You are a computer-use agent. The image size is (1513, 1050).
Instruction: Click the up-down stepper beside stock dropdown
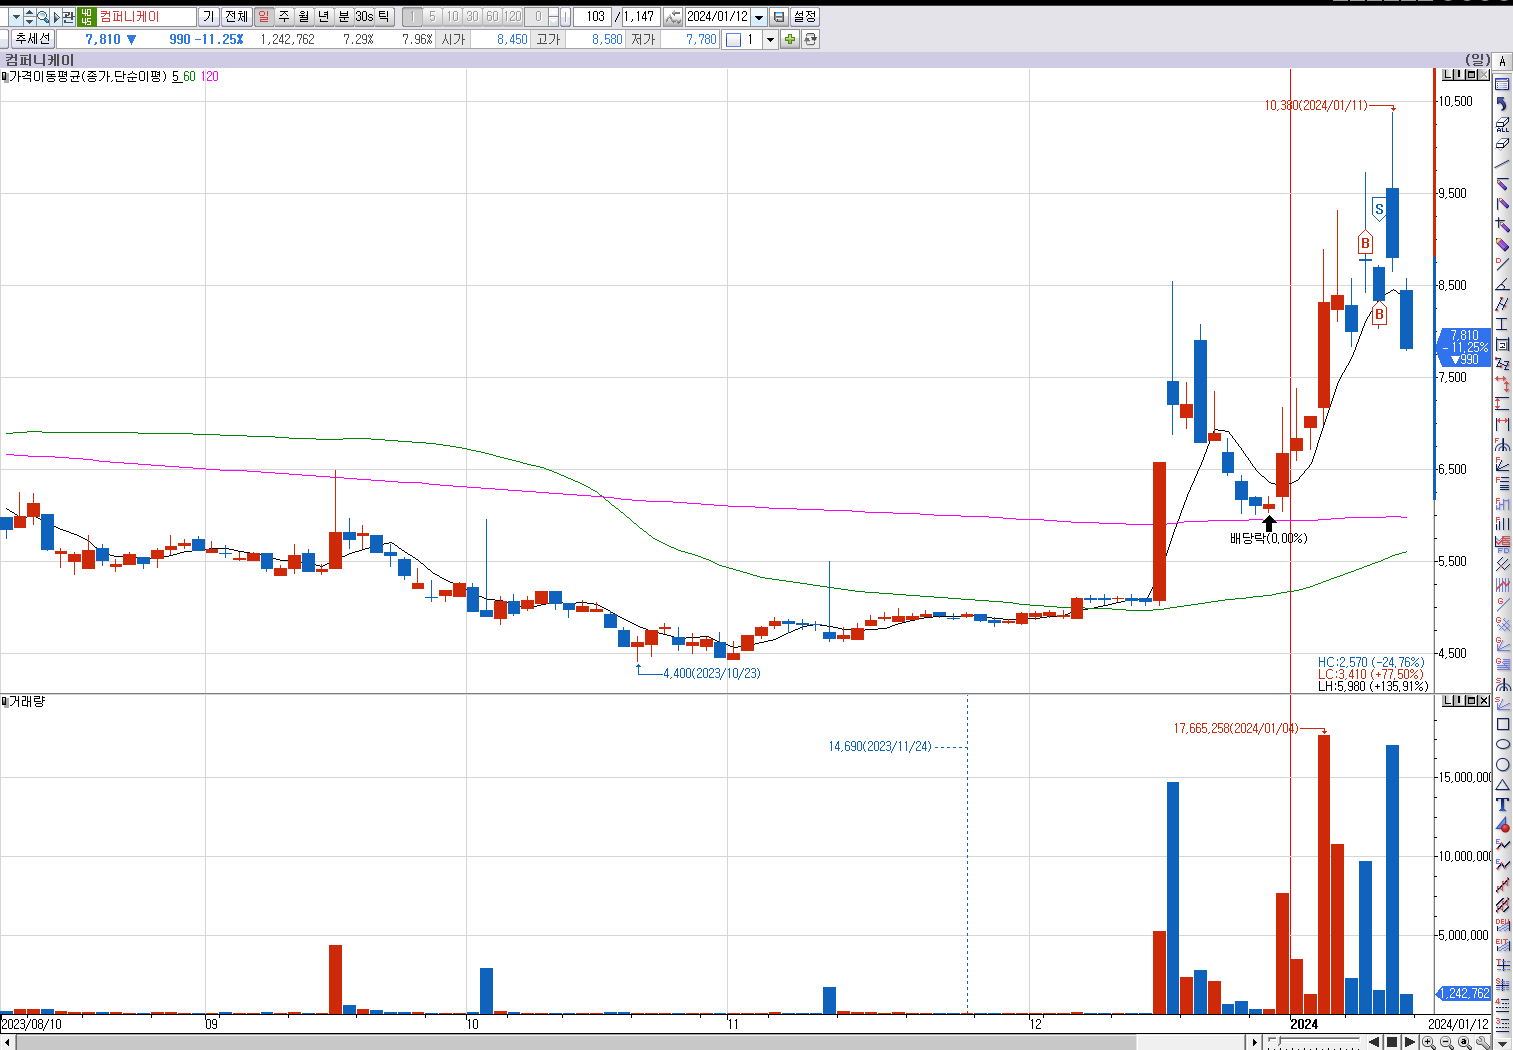[30, 17]
